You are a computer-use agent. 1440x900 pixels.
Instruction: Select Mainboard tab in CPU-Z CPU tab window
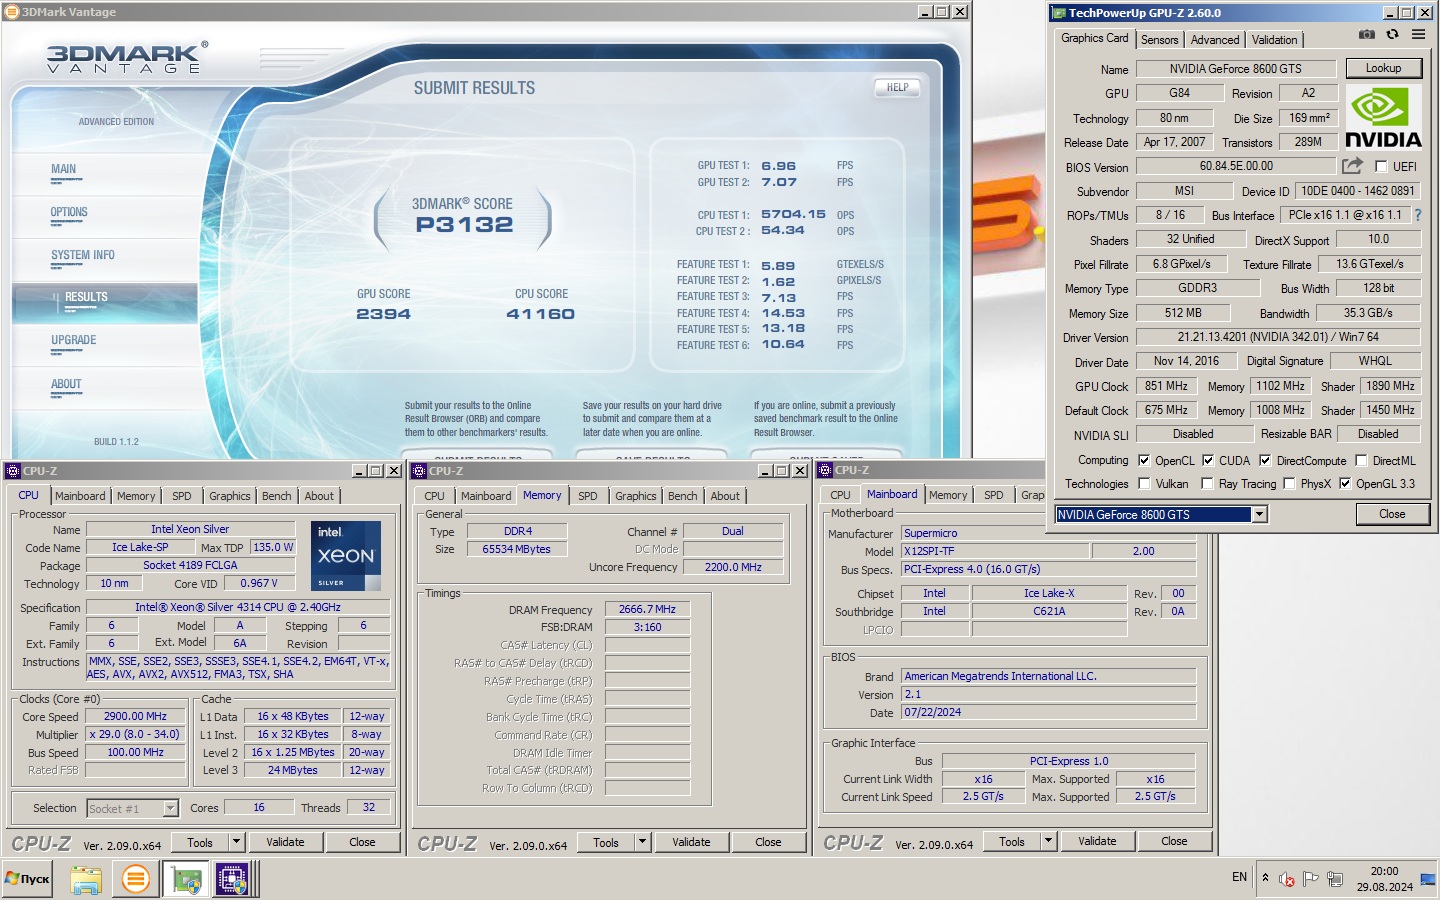(80, 496)
